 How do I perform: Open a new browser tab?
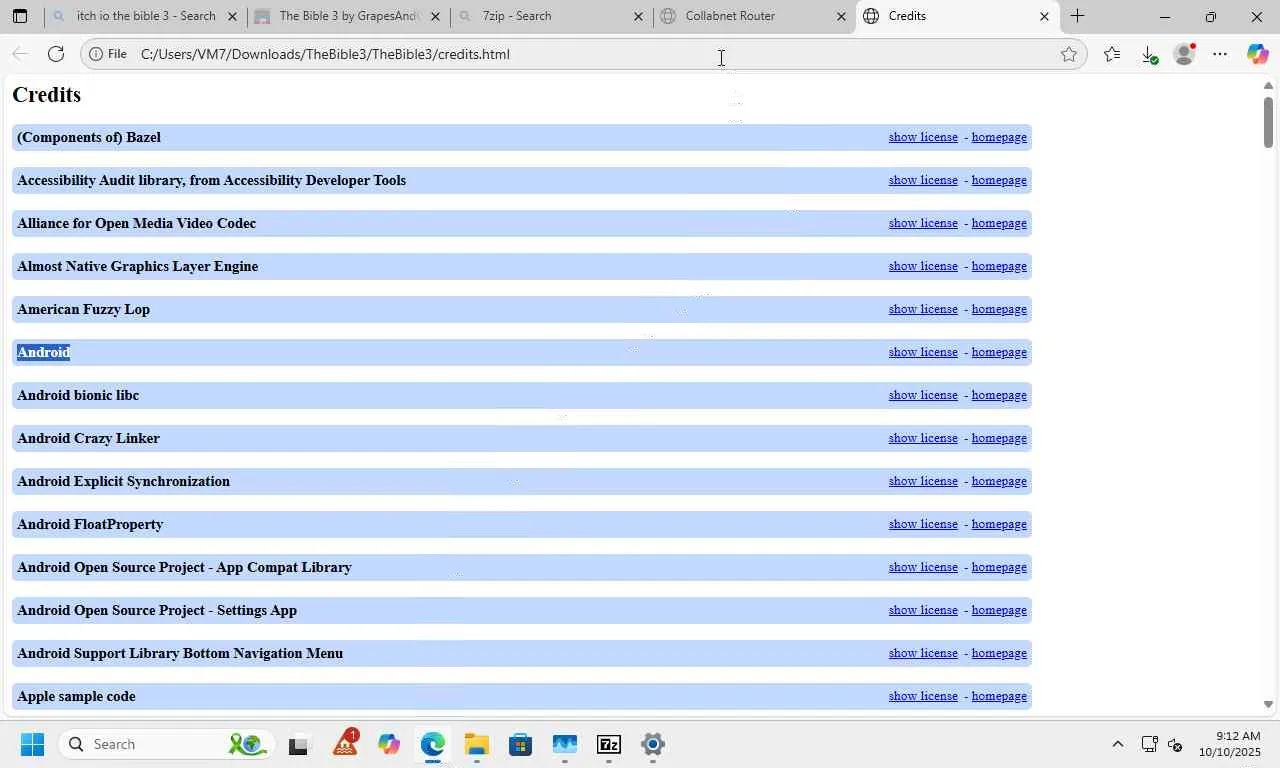point(1077,16)
